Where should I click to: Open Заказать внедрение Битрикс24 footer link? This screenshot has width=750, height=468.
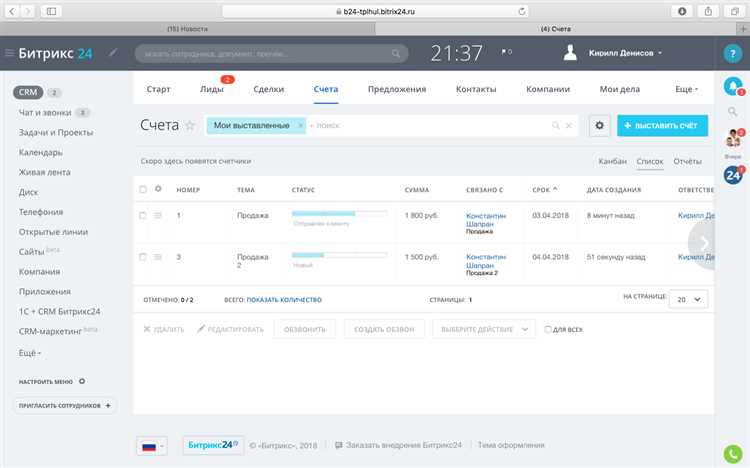pyautogui.click(x=398, y=445)
